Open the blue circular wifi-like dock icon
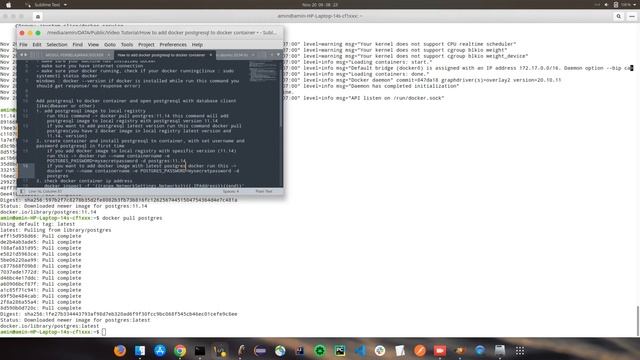The height and width of the screenshot is (360, 640). [480, 351]
